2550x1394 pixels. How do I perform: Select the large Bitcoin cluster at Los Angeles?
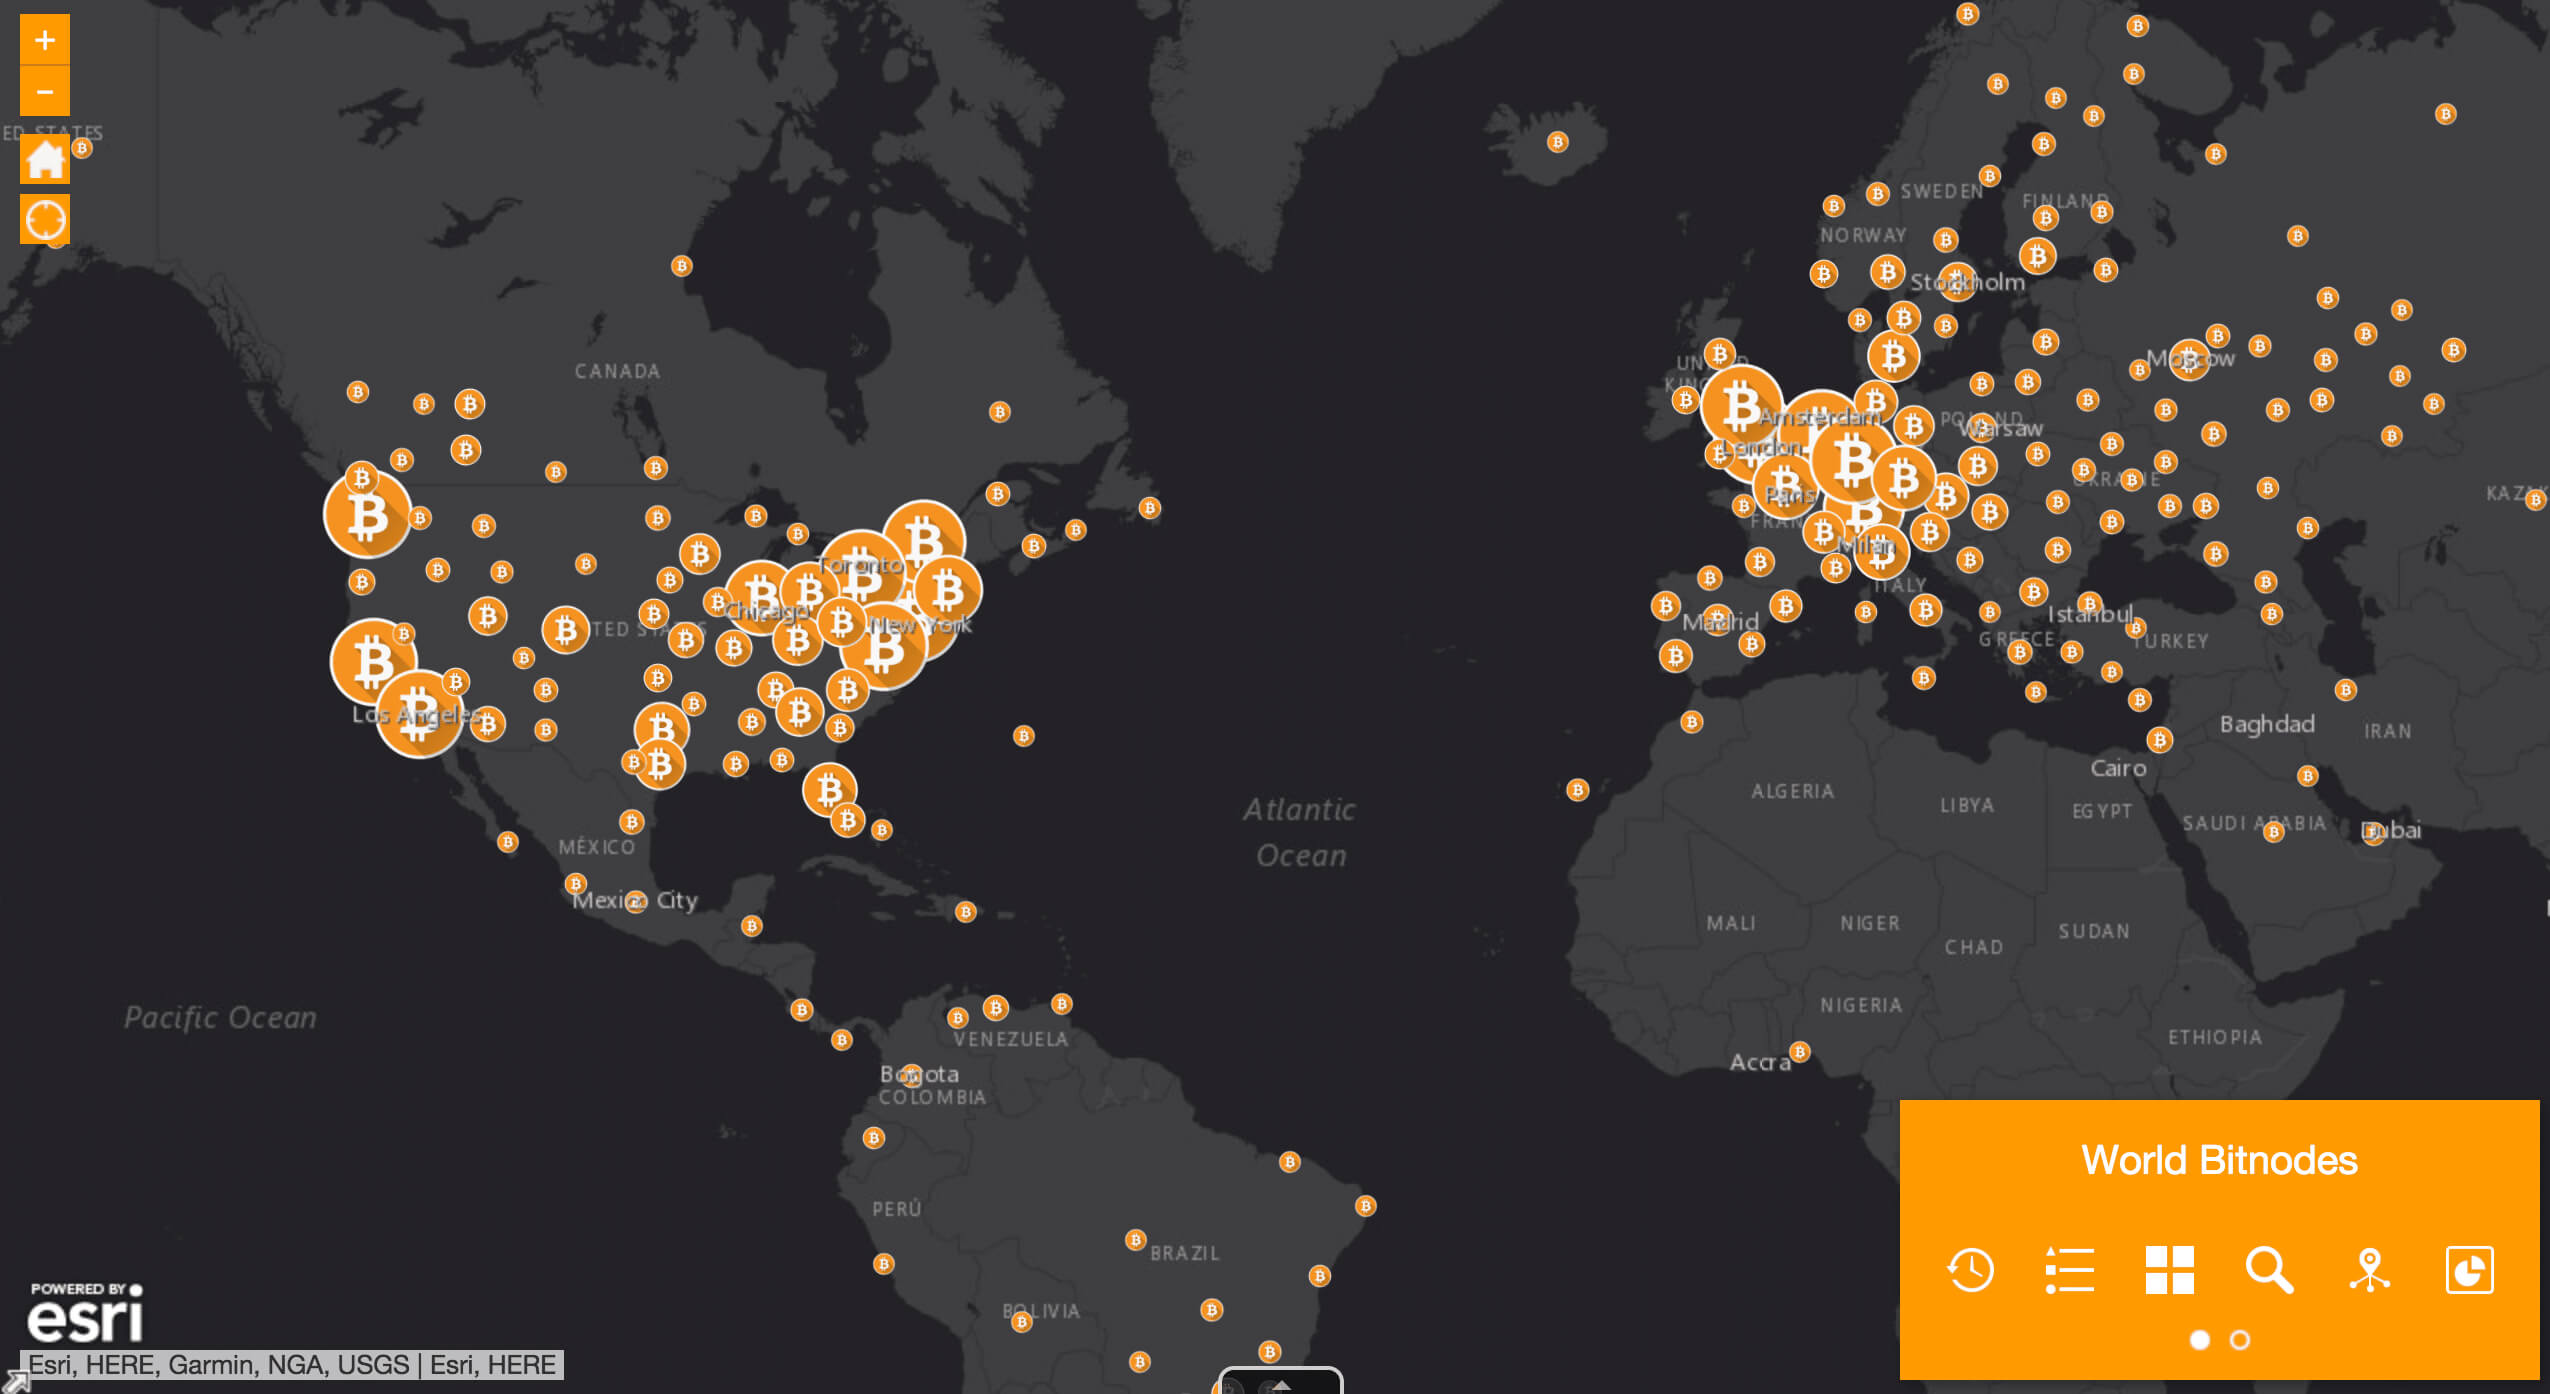click(x=419, y=714)
